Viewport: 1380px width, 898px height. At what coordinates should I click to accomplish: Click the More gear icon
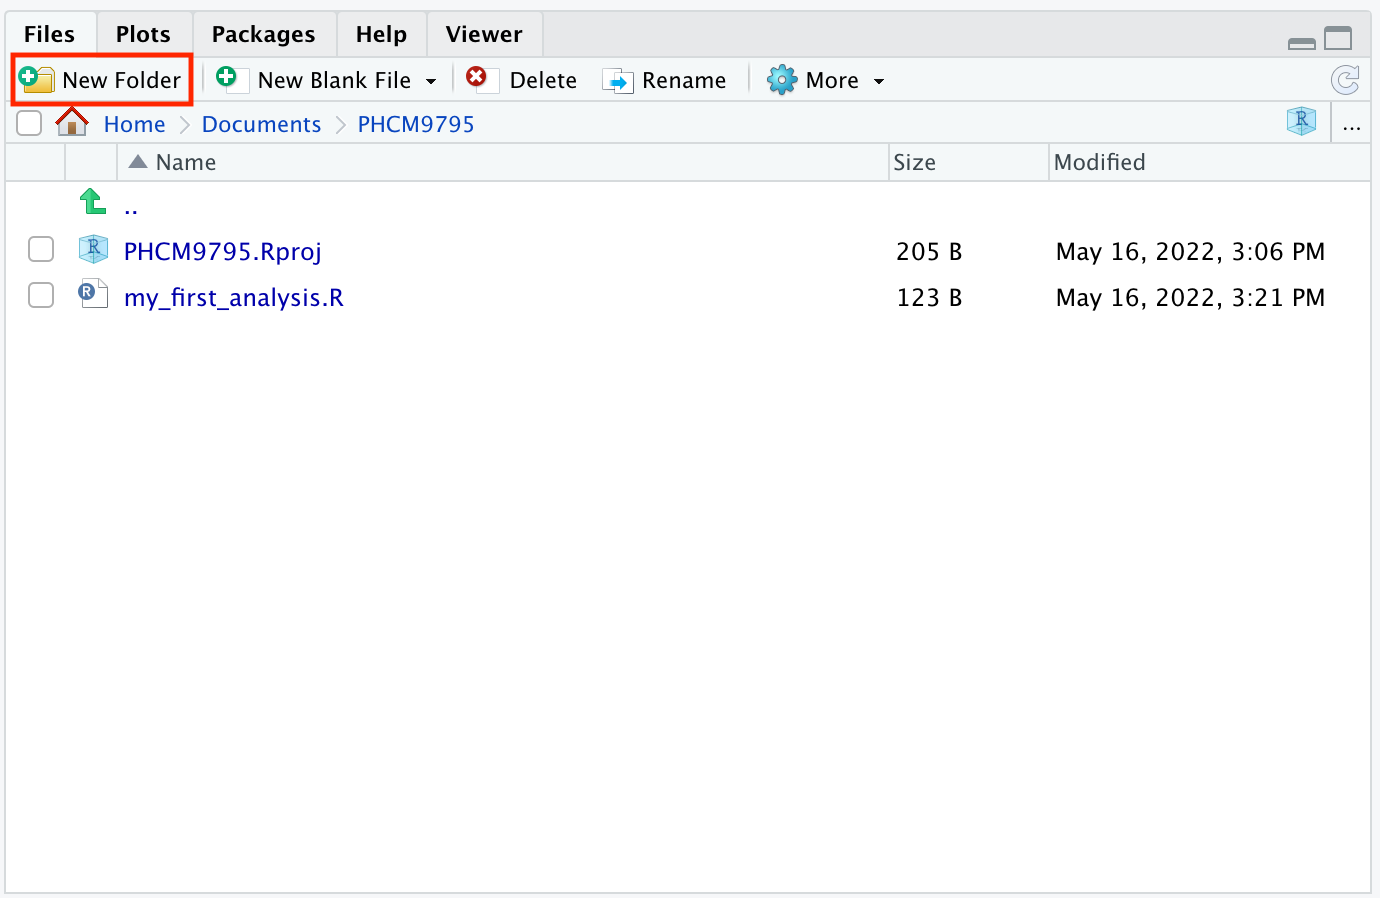[x=781, y=80]
